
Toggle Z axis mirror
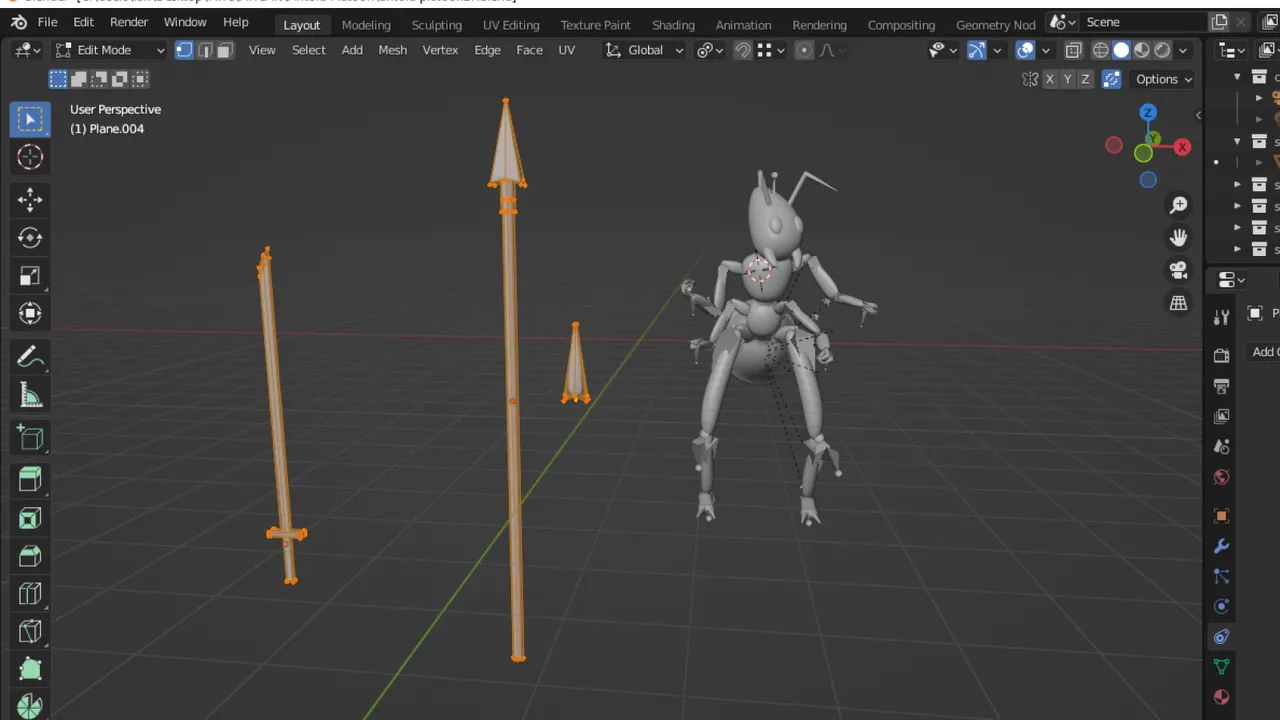click(1086, 79)
